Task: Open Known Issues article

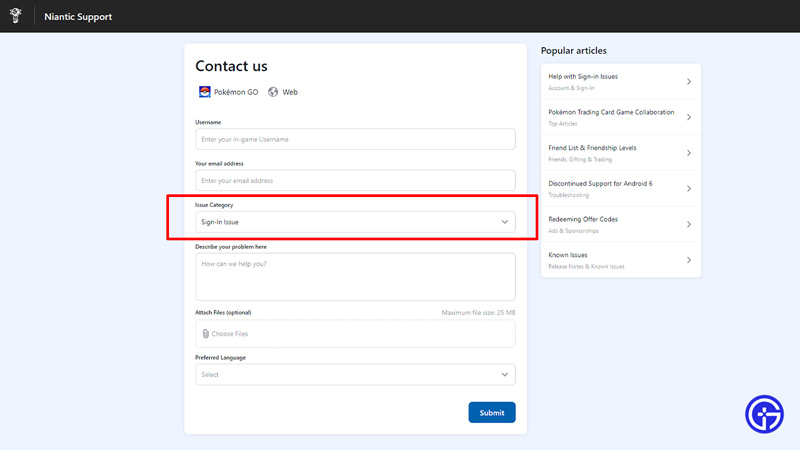Action: [621, 260]
